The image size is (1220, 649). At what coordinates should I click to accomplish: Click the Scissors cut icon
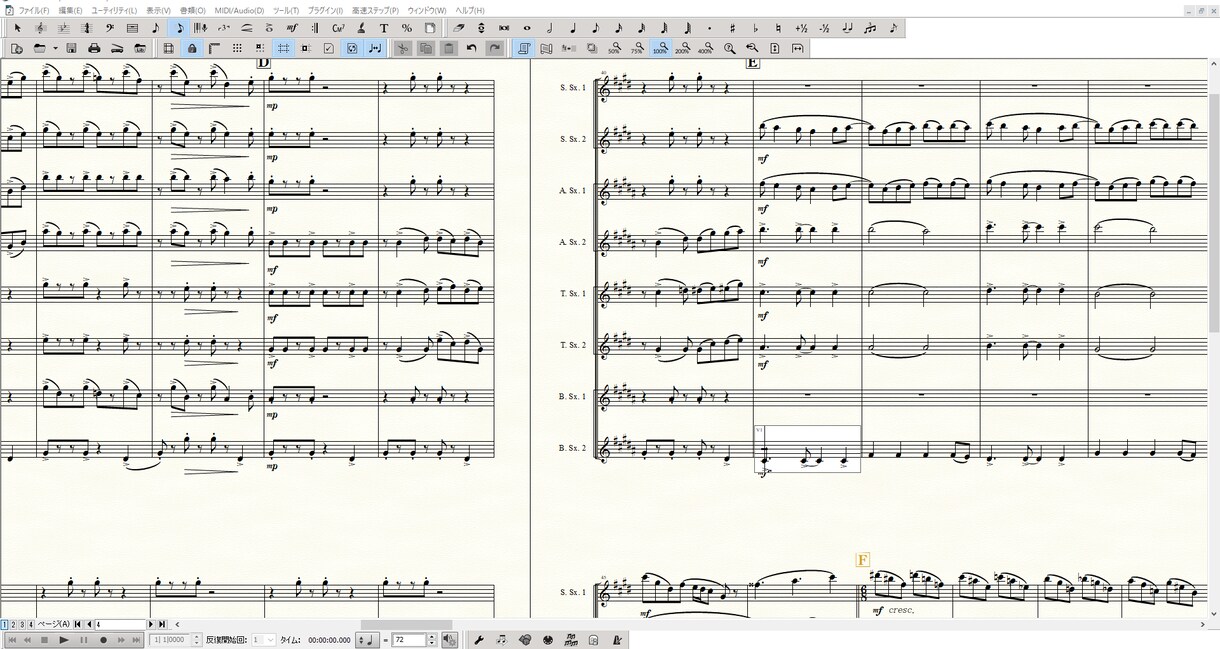[x=403, y=48]
